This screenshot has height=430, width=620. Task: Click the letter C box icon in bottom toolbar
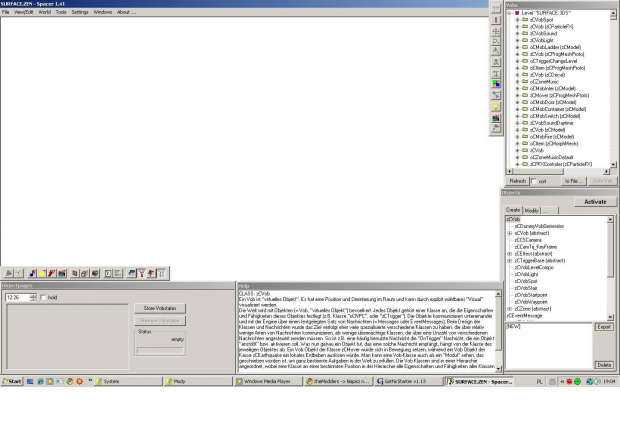pyautogui.click(x=108, y=273)
